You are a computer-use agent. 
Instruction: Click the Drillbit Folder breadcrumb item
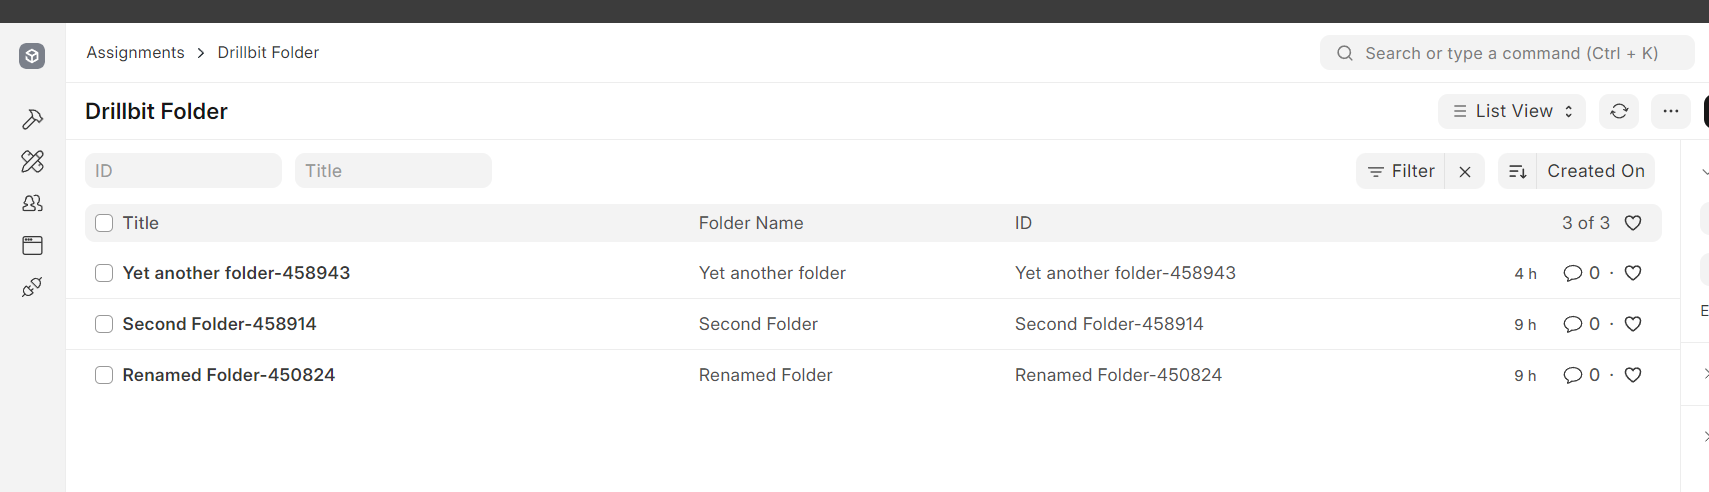268,52
